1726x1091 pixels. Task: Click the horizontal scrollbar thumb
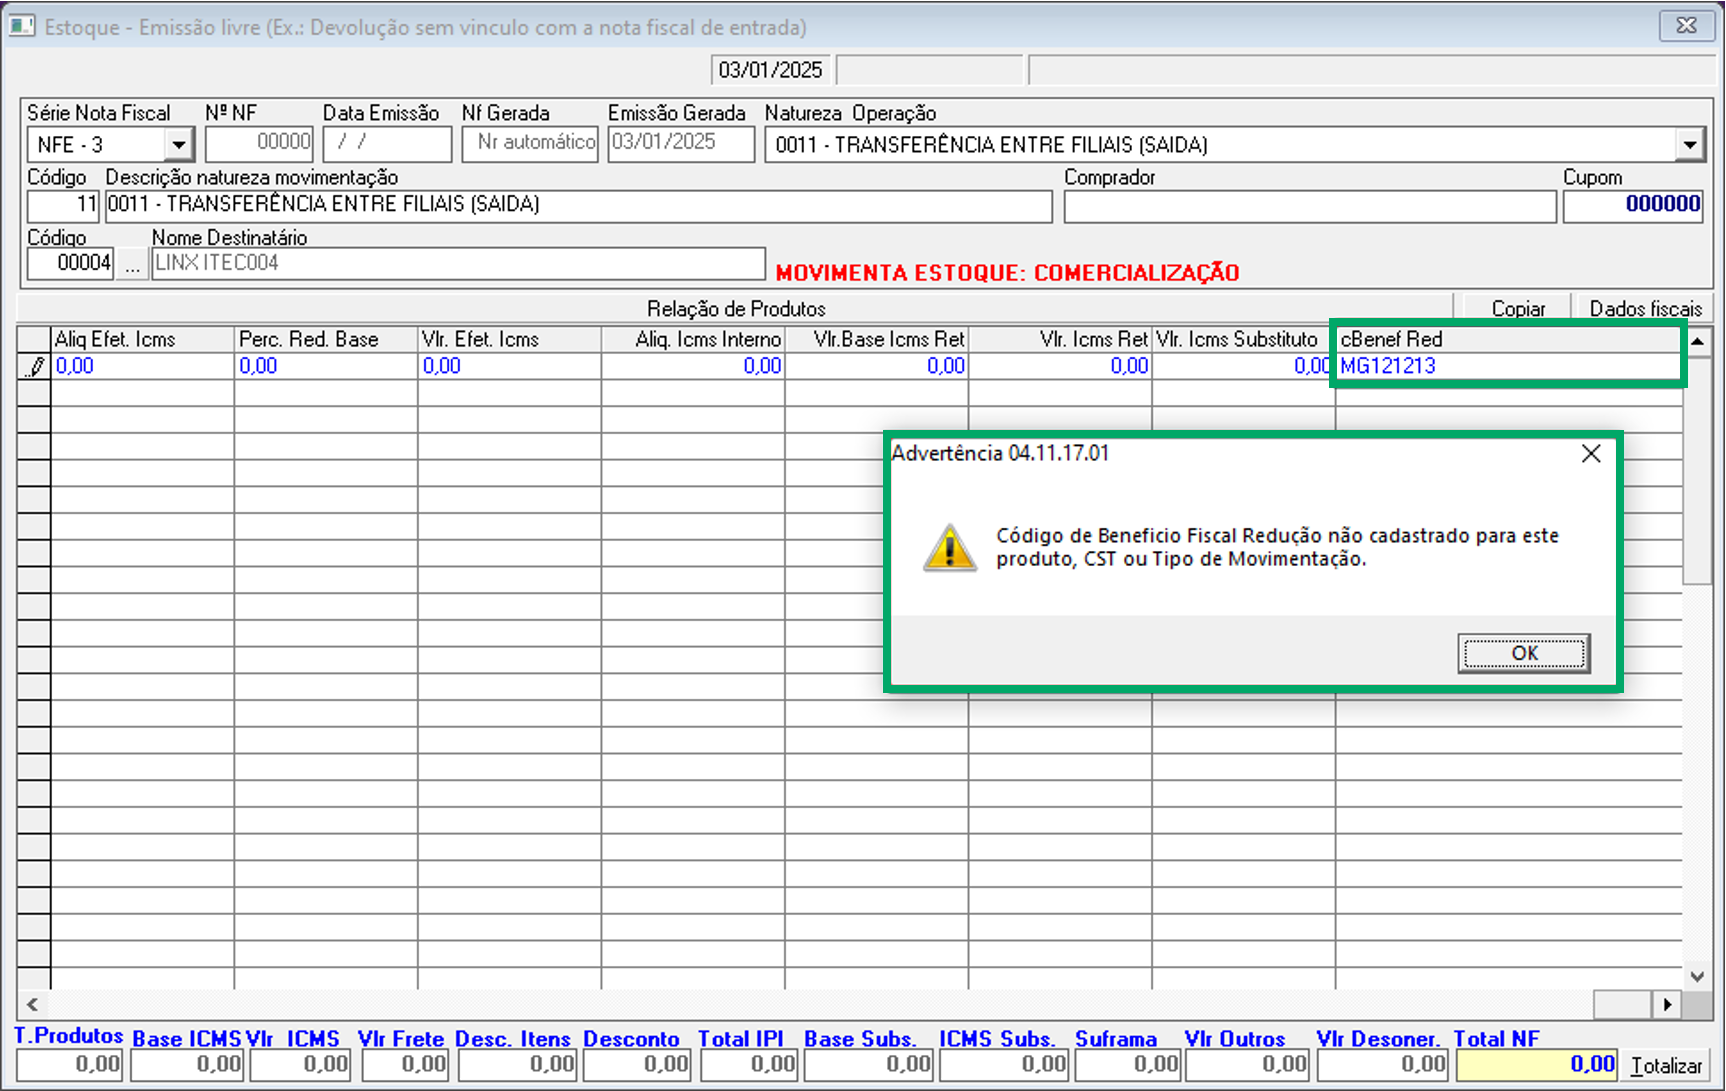(1622, 1004)
